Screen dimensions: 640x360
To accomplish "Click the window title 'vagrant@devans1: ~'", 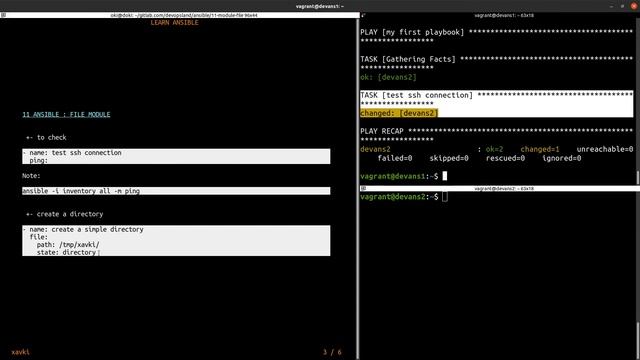I will point(320,6).
